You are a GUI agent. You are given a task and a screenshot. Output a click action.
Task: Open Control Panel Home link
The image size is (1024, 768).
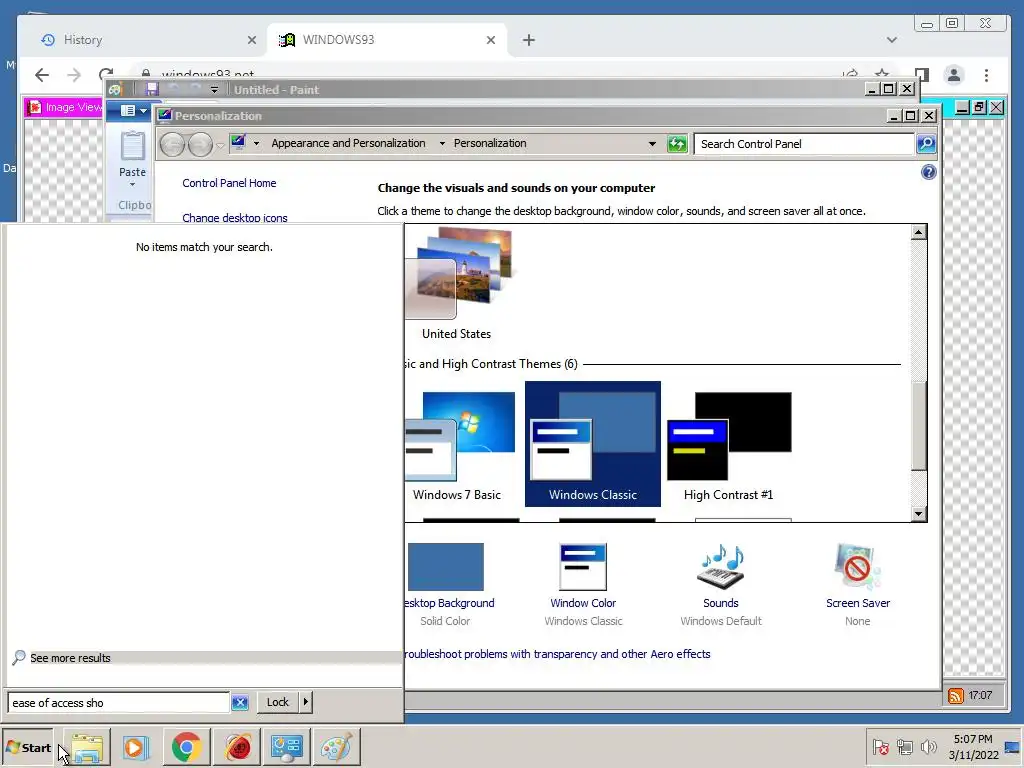pos(229,183)
